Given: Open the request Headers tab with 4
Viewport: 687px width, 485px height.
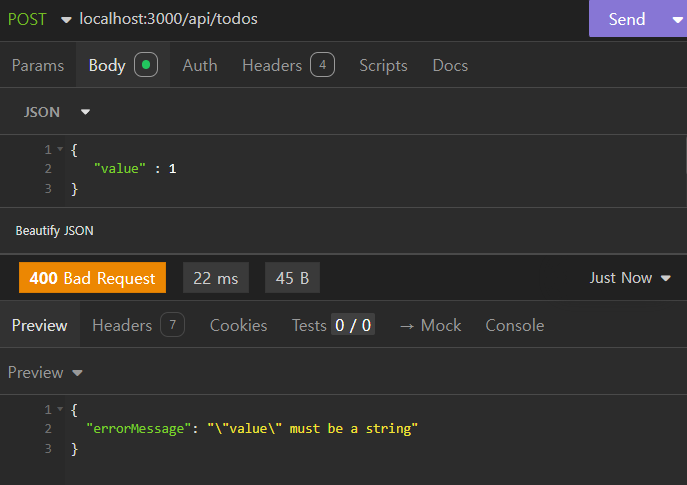Looking at the screenshot, I should tap(288, 65).
